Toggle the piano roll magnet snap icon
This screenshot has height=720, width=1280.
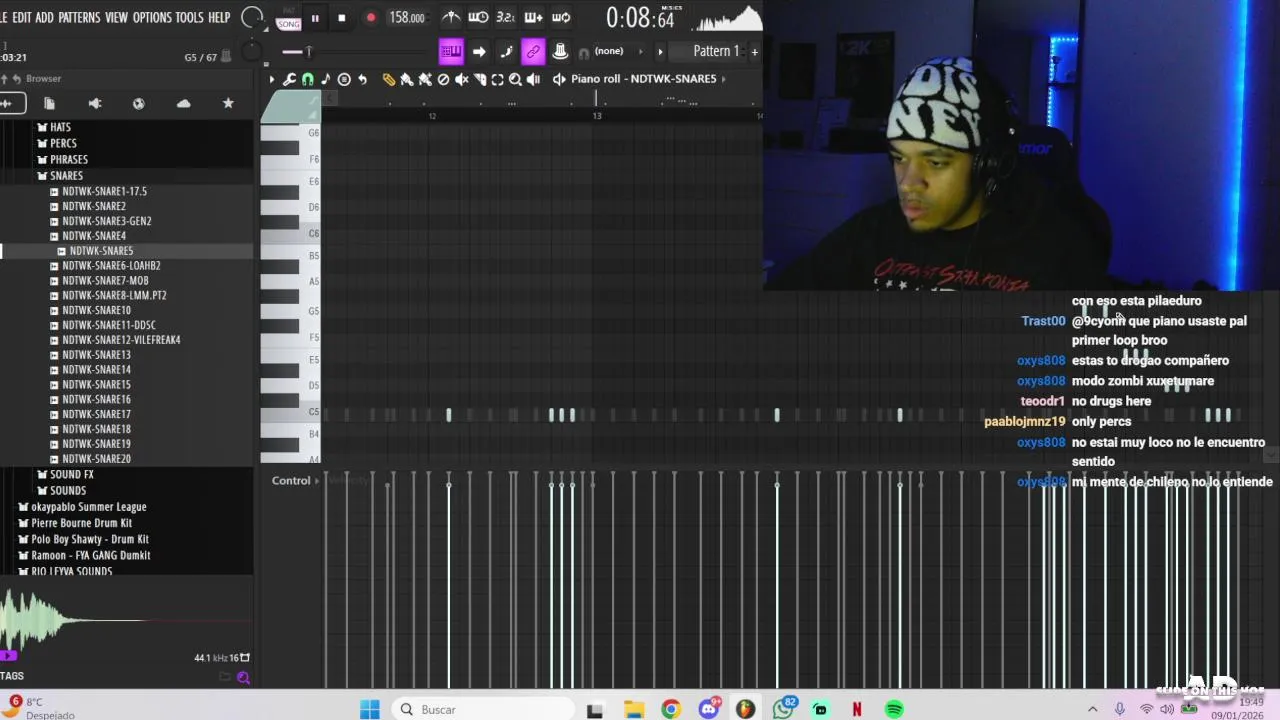(307, 79)
